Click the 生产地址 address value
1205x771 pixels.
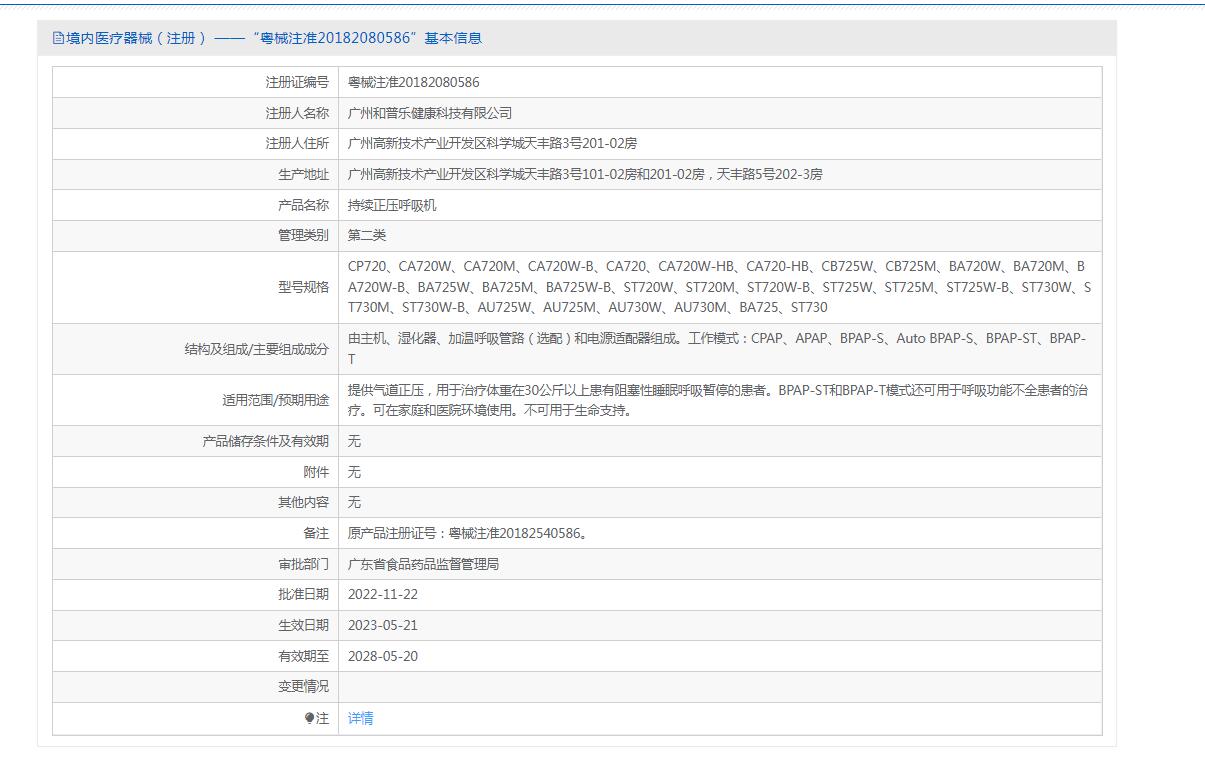point(585,174)
